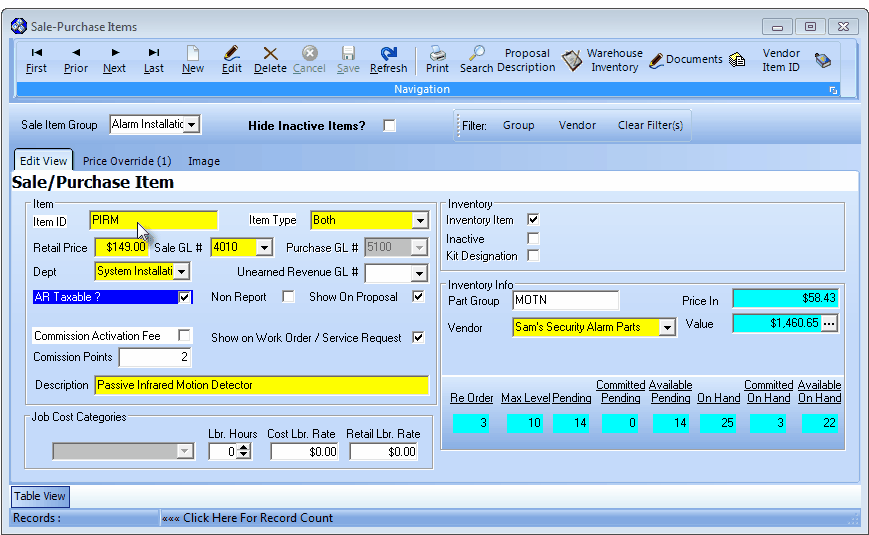Click the Available On Hand value 22
This screenshot has height=535, width=869.
click(820, 423)
